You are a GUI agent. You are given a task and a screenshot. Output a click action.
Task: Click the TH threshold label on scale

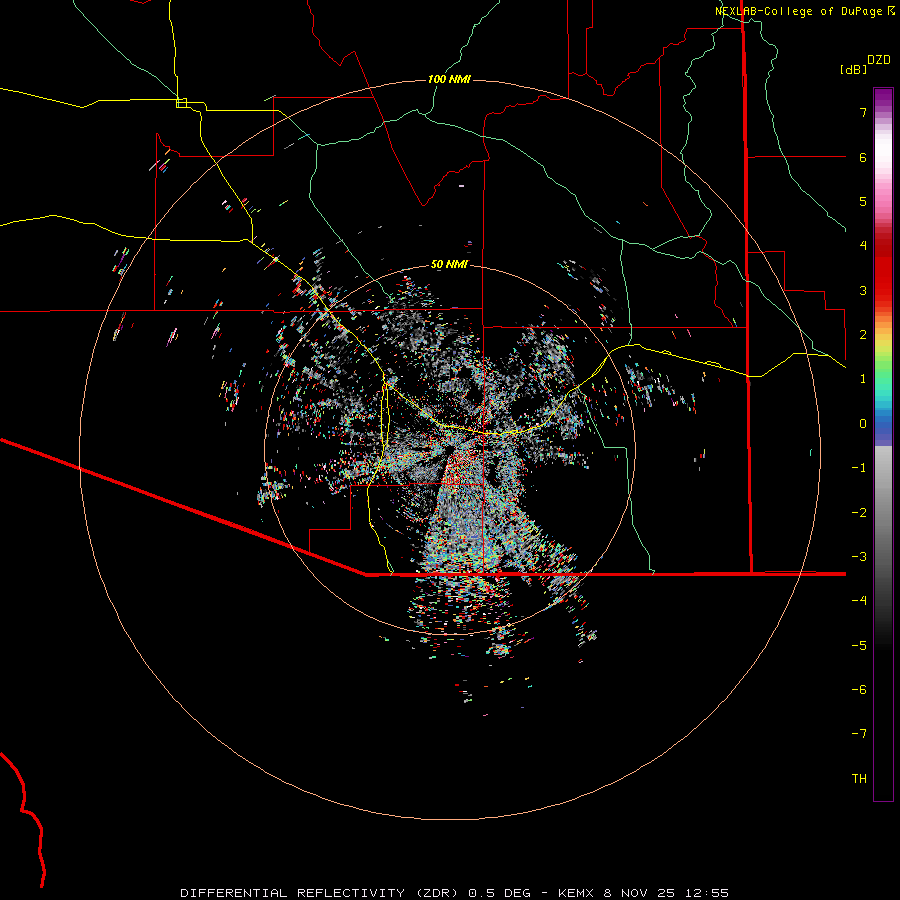859,779
